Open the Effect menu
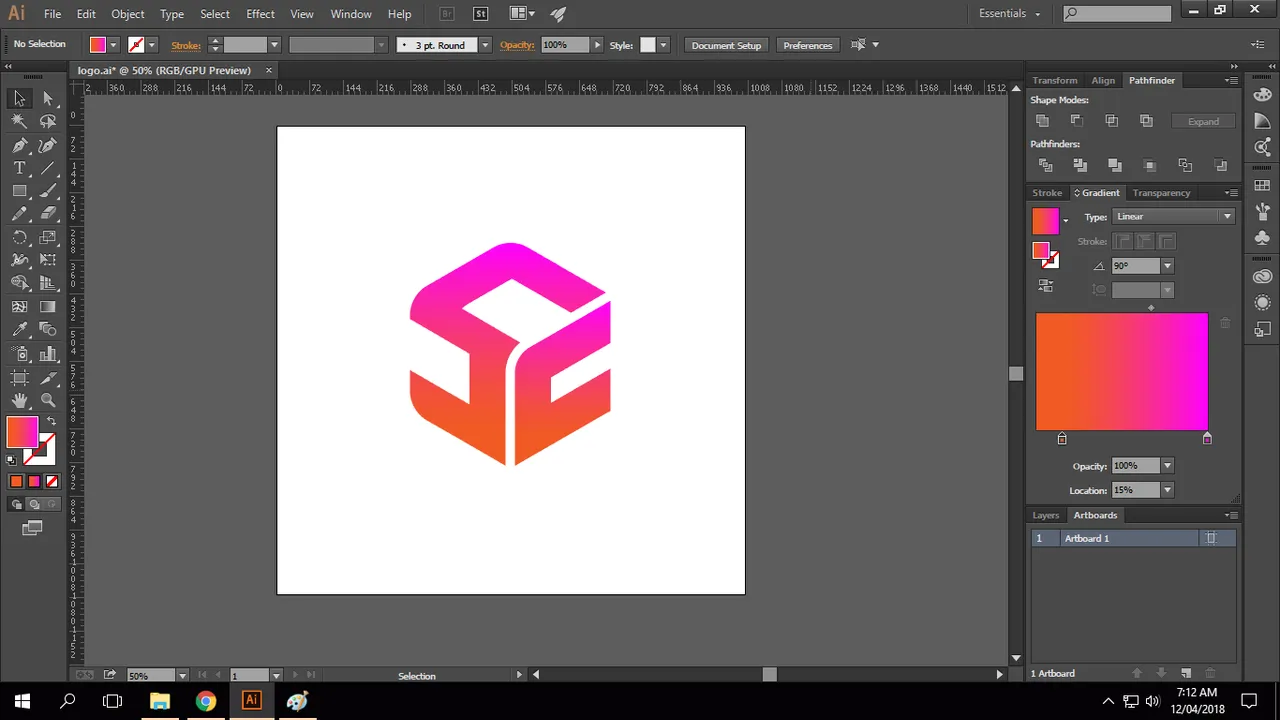This screenshot has height=720, width=1280. (260, 14)
